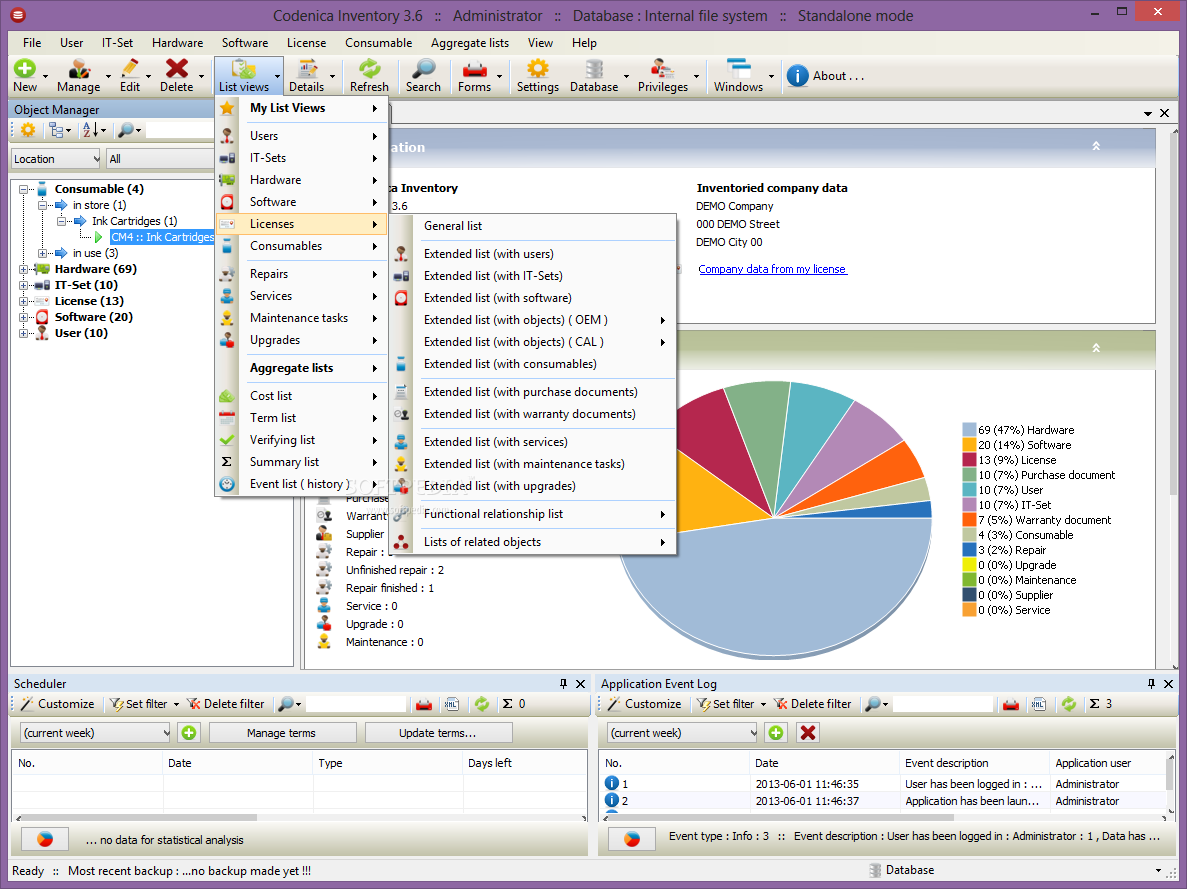Click the Refresh toolbar icon
The height and width of the screenshot is (889, 1187).
coord(369,69)
